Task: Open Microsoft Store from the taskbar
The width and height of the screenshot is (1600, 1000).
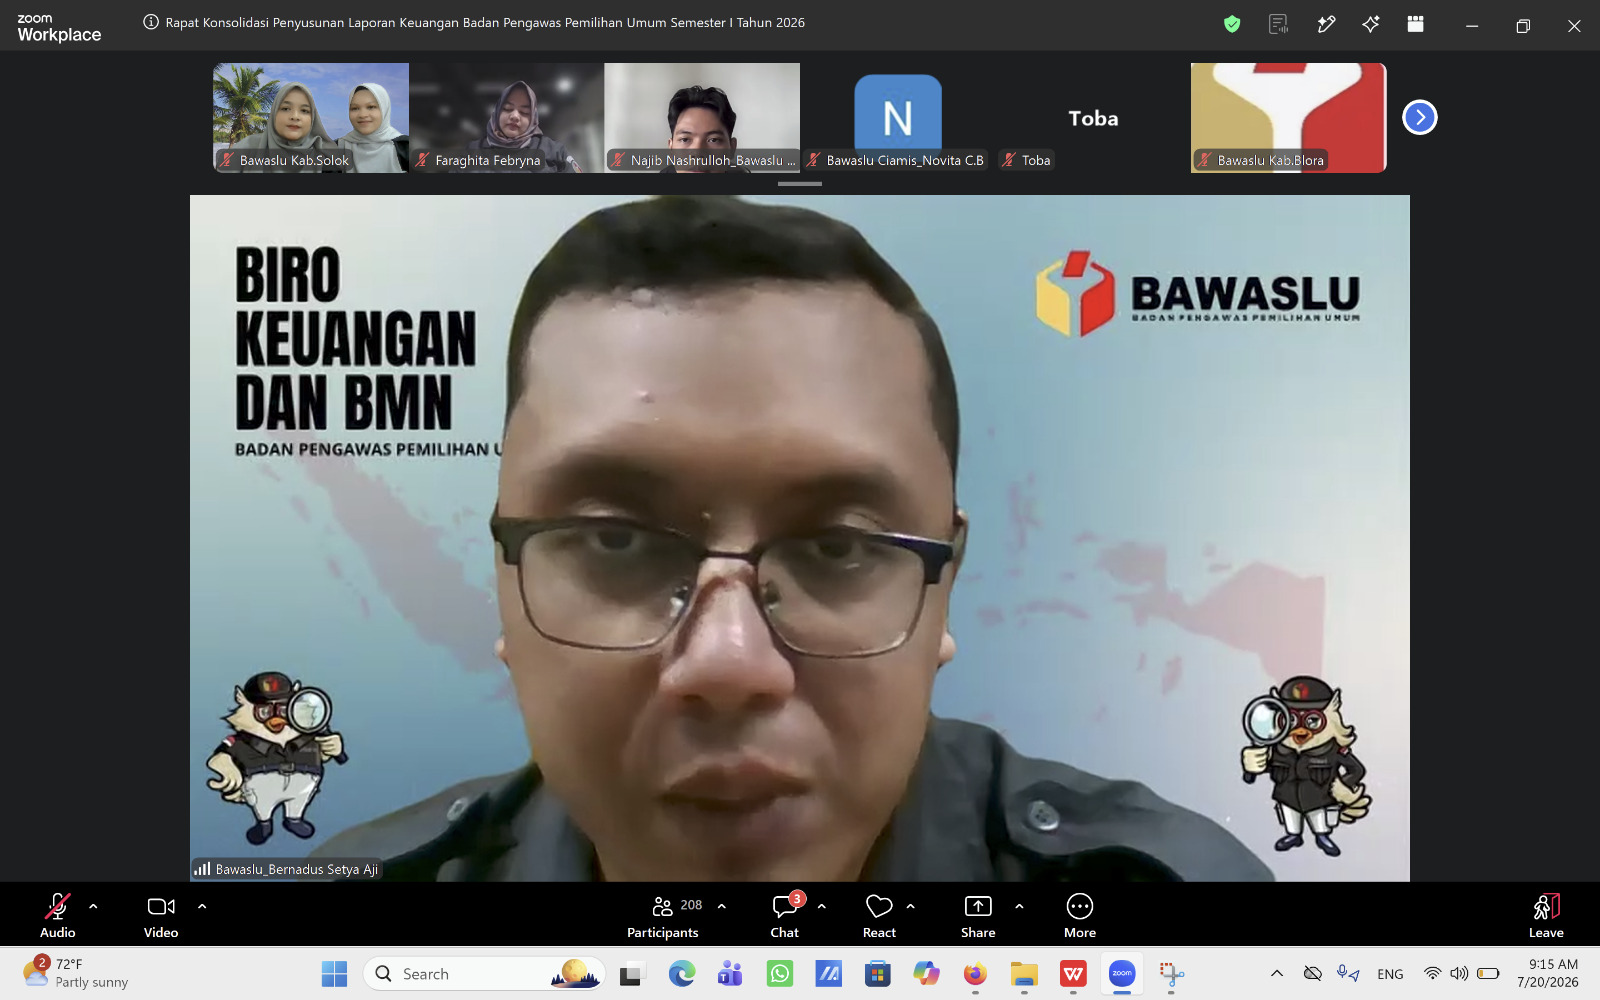Action: [x=878, y=974]
